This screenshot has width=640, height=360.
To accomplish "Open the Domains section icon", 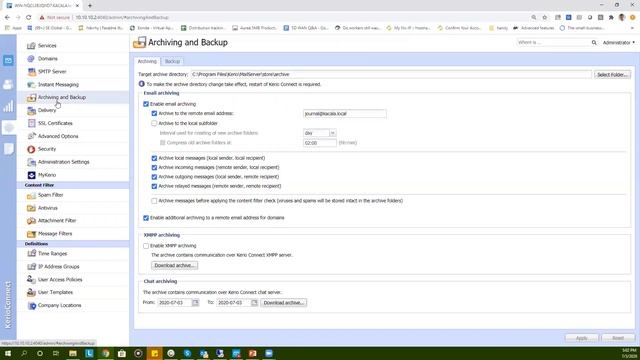I will coord(31,59).
